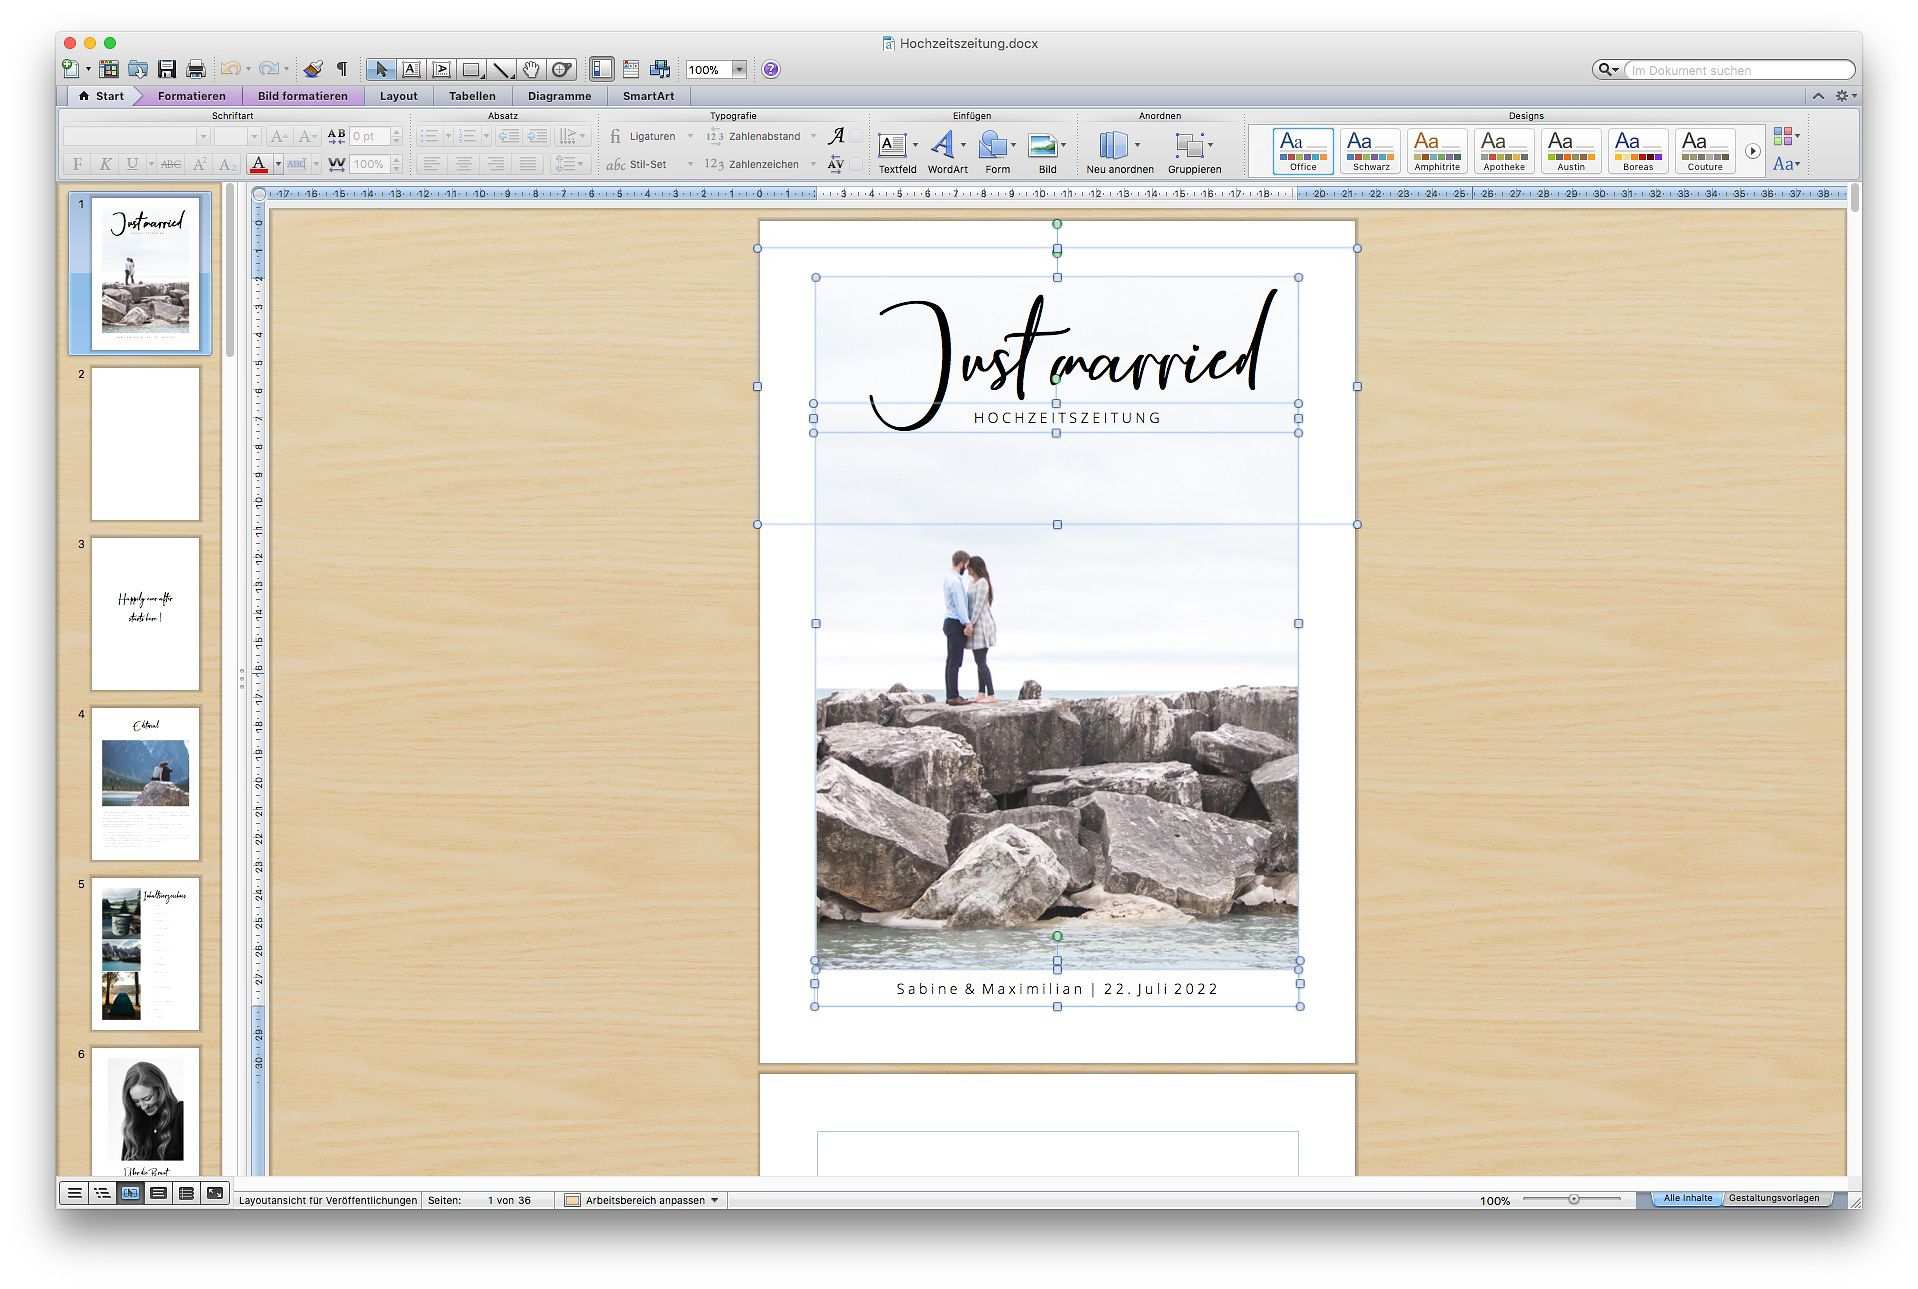This screenshot has width=1918, height=1289.
Task: Switch to Gestaltungsvorlagen view toggle
Action: pyautogui.click(x=1774, y=1198)
